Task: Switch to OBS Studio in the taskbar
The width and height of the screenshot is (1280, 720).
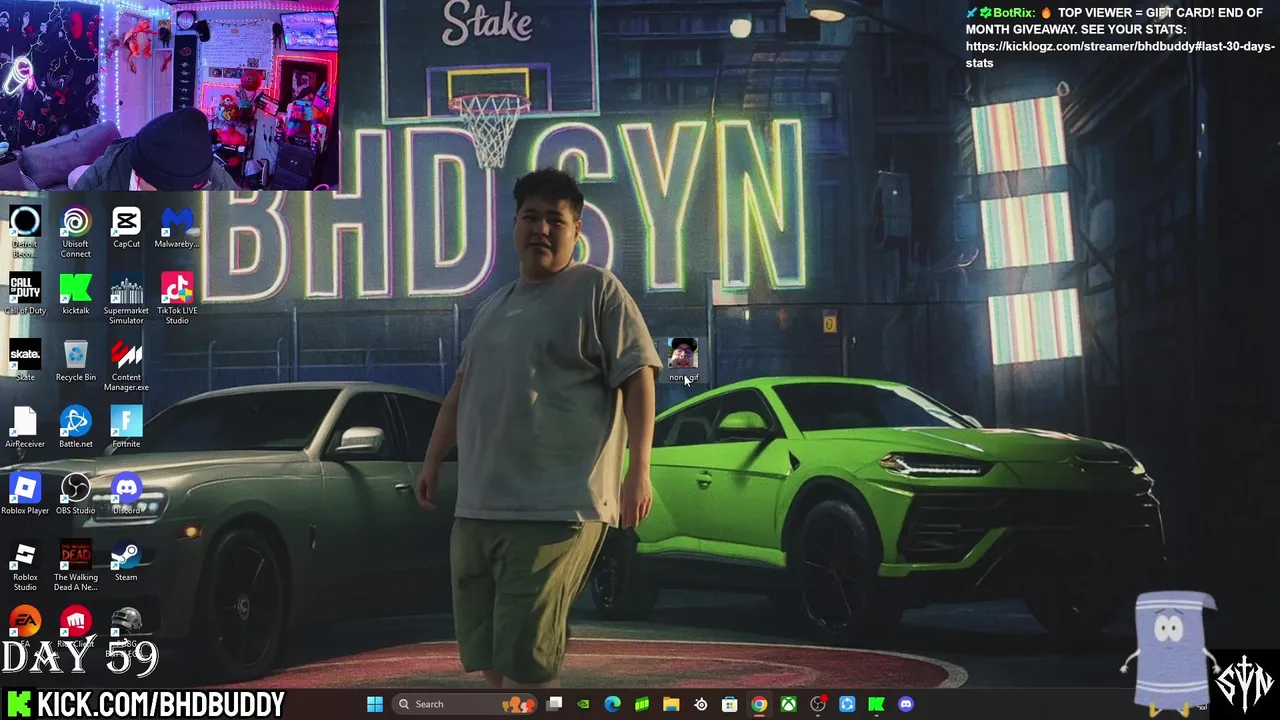Action: tap(818, 704)
